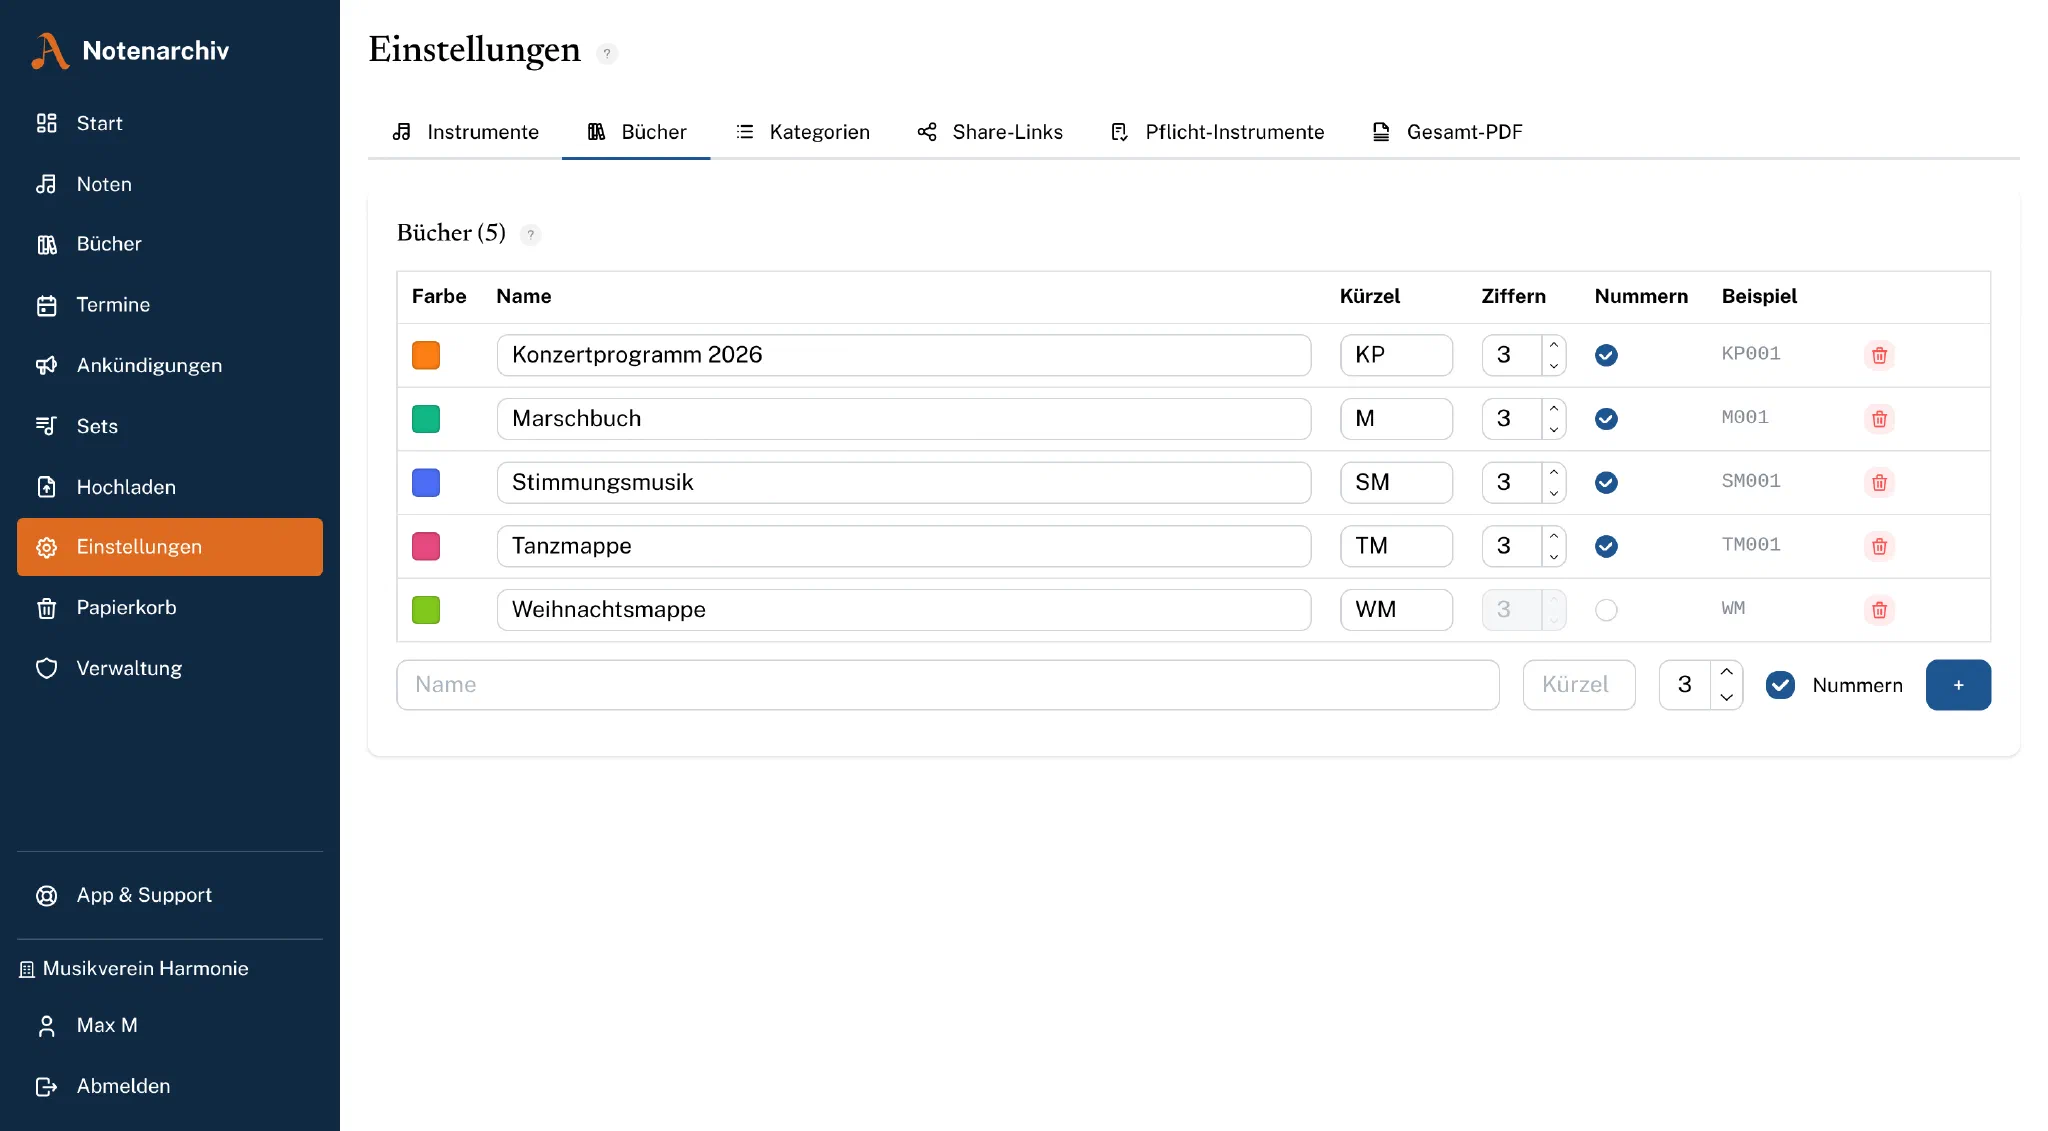This screenshot has height=1131, width=2048.
Task: Increment Ziffern stepper for Stimmungsmusik
Action: [x=1554, y=472]
